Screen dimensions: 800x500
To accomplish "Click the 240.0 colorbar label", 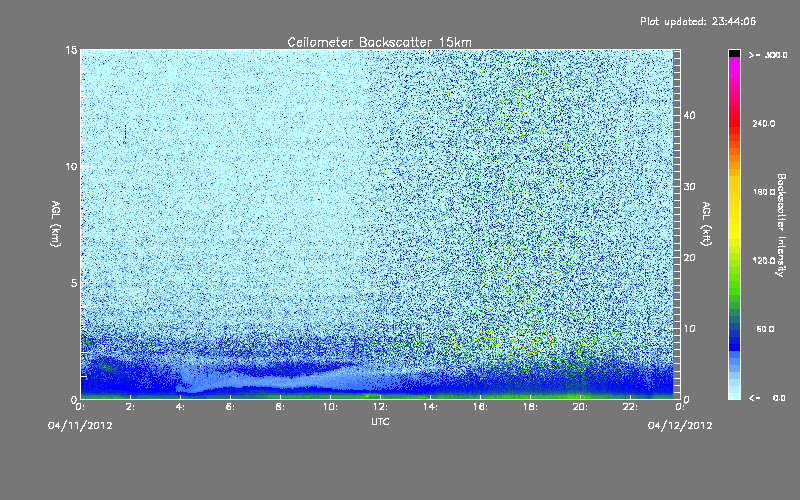I will click(764, 123).
